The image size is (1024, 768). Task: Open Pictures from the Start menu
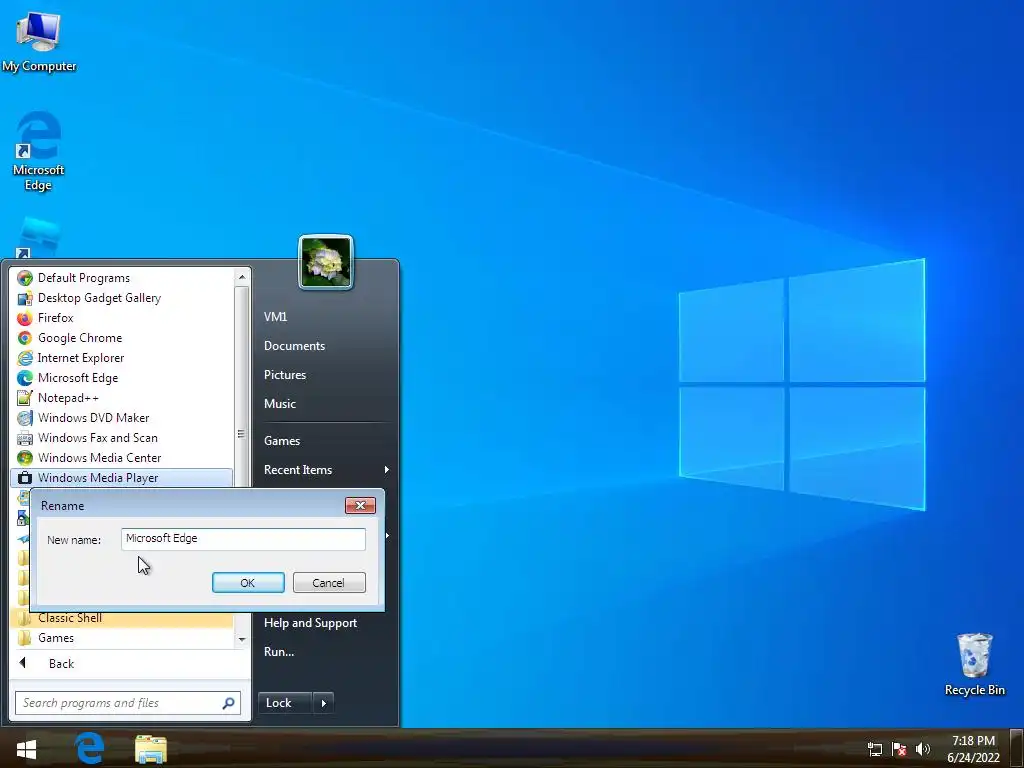[285, 375]
